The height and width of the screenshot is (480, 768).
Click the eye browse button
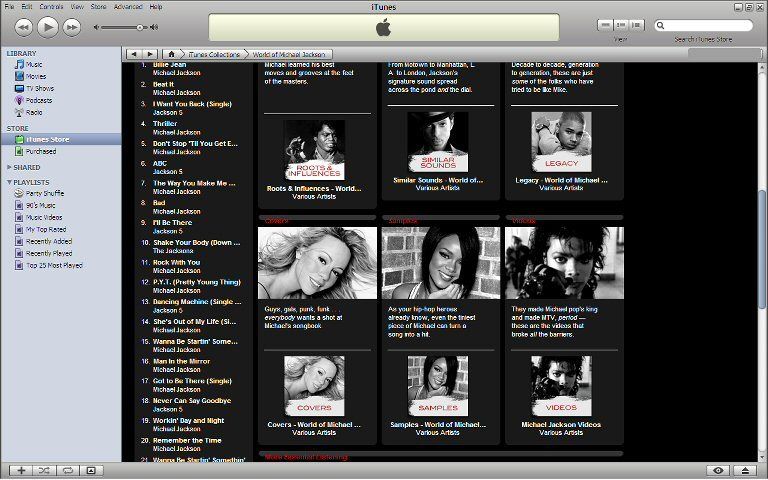(719, 471)
